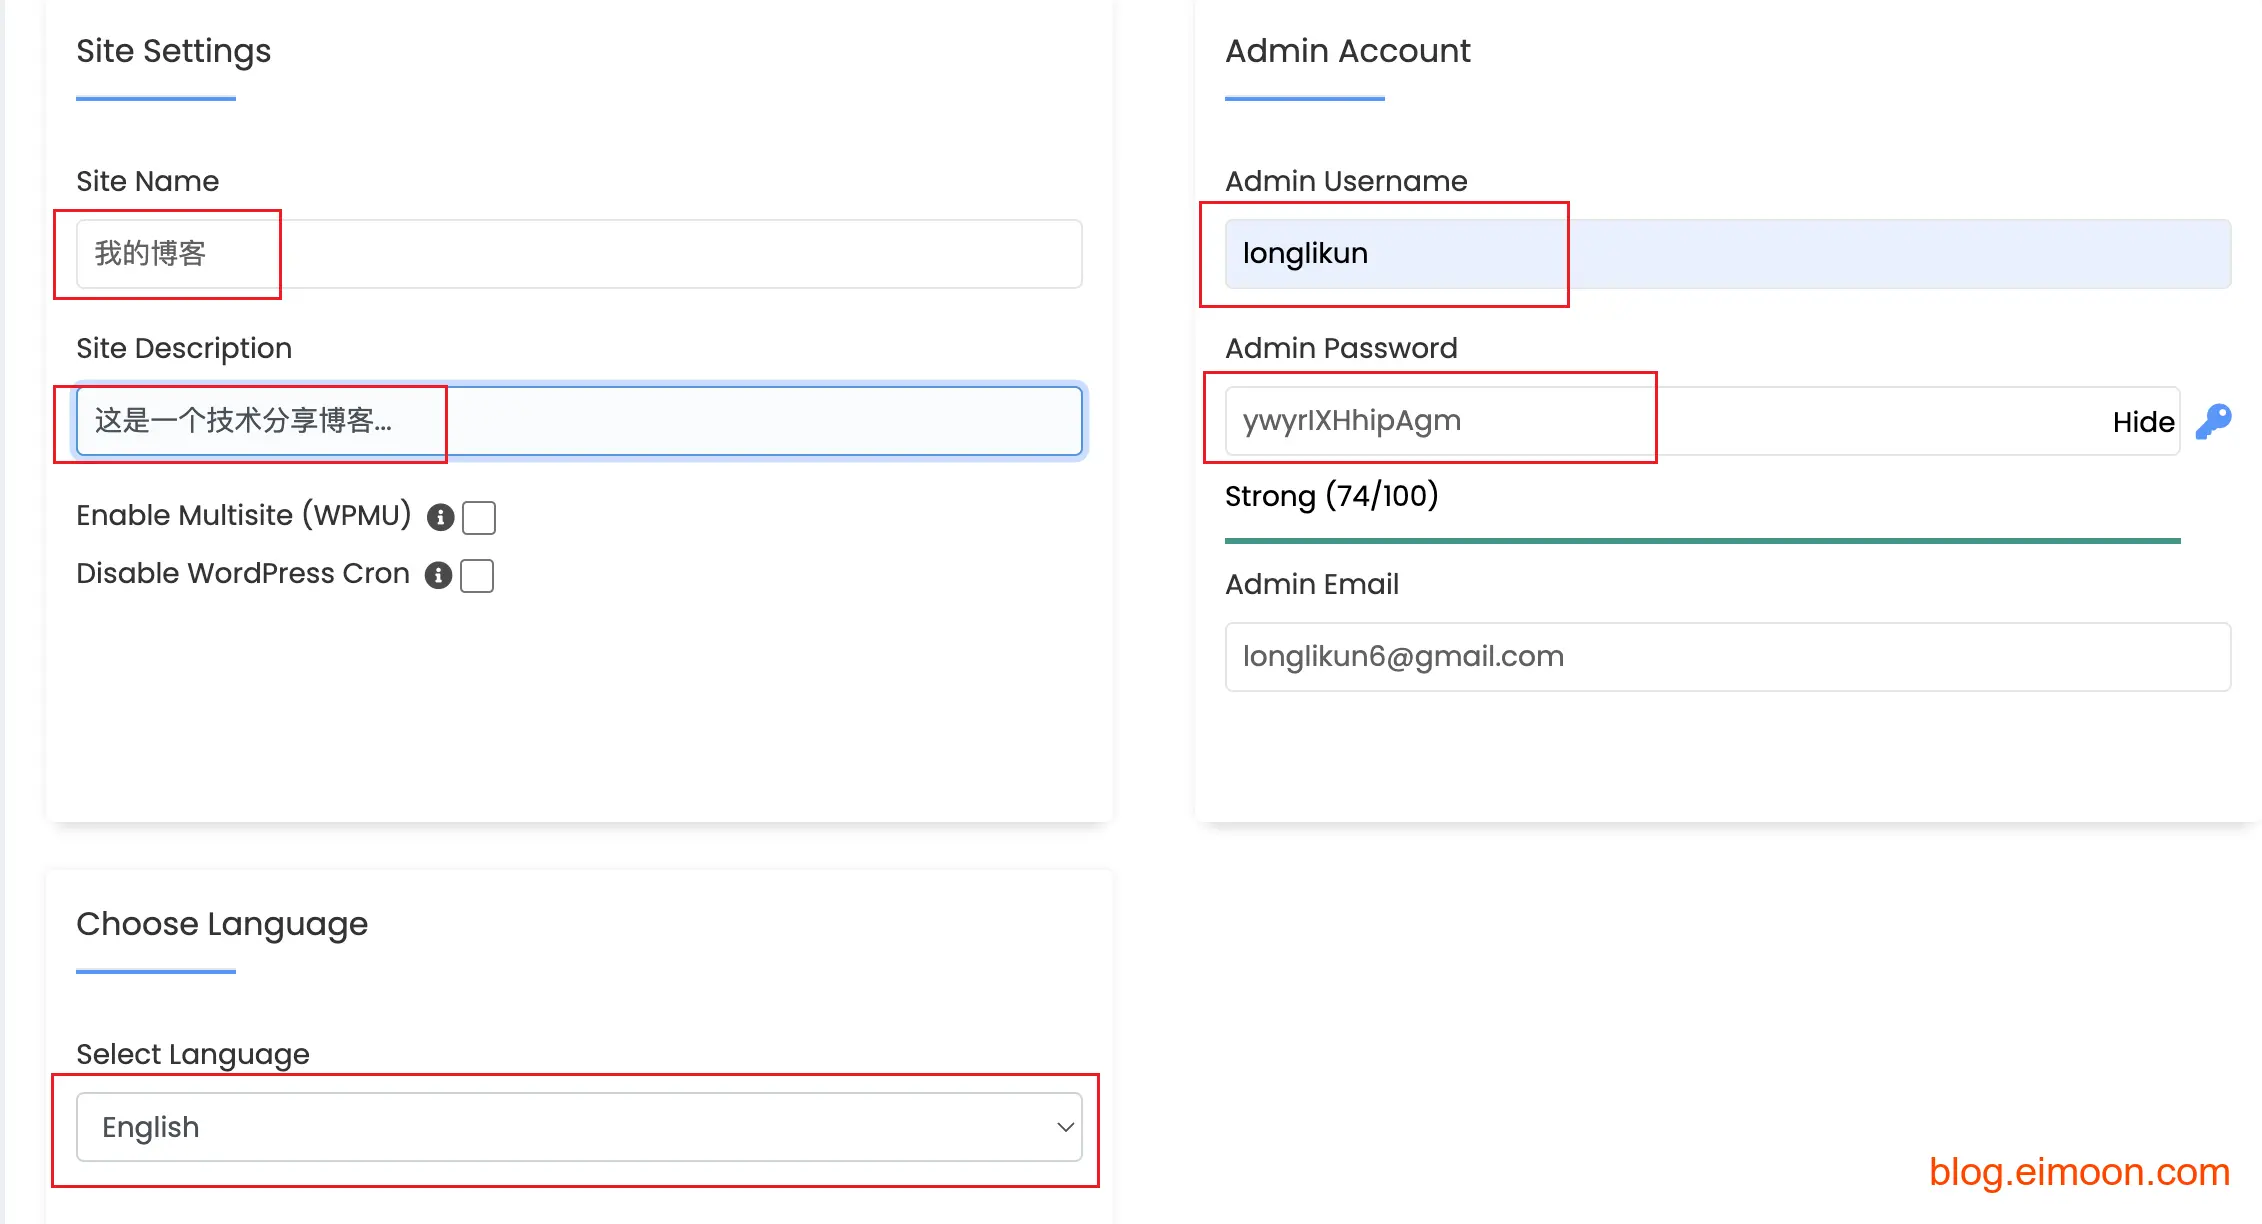2262x1224 pixels.
Task: Click info icon beside Enable Multisite
Action: pyautogui.click(x=440, y=517)
